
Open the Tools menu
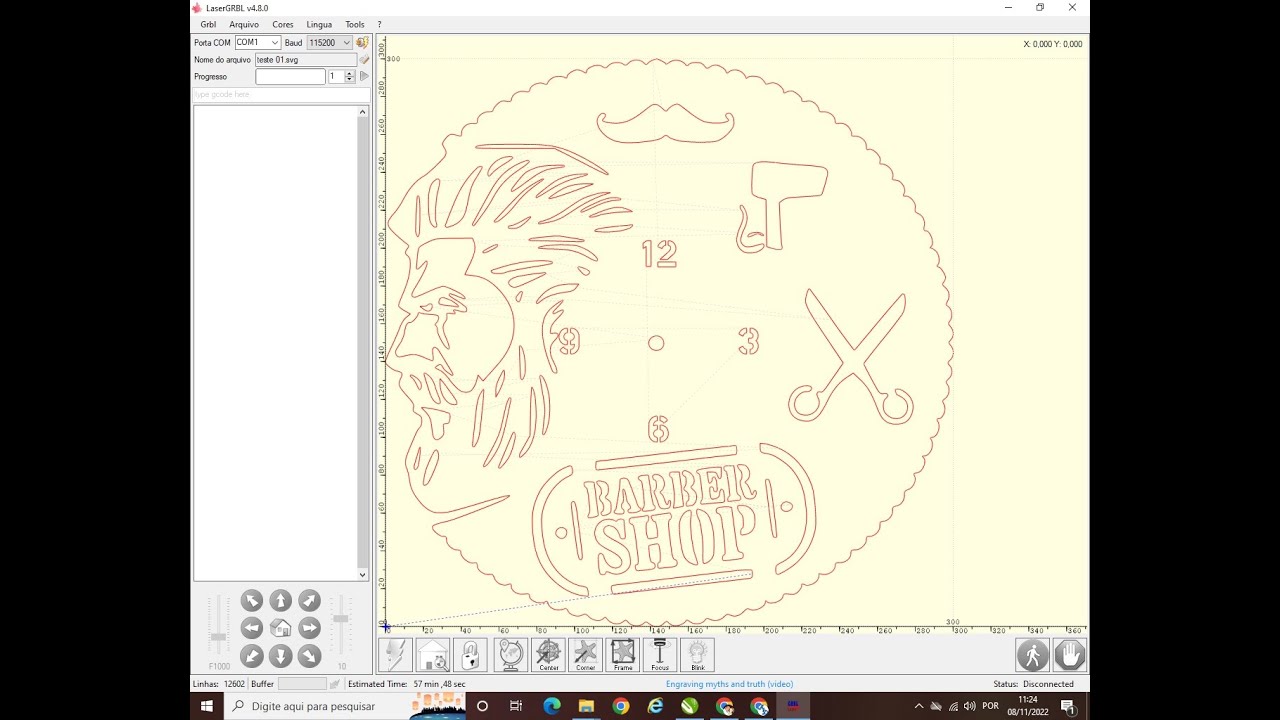[355, 24]
